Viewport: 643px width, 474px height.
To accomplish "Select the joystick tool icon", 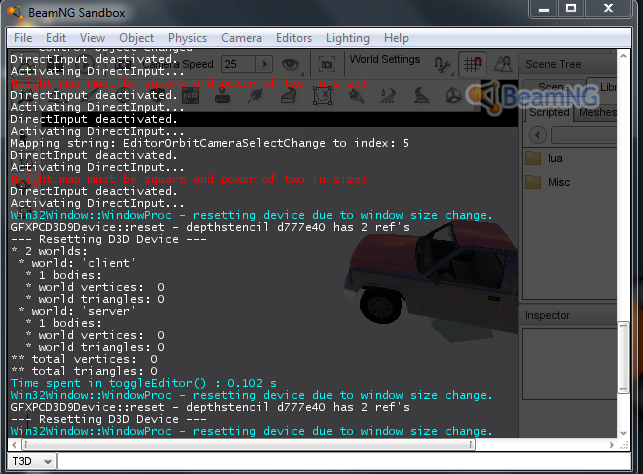I will tap(222, 96).
